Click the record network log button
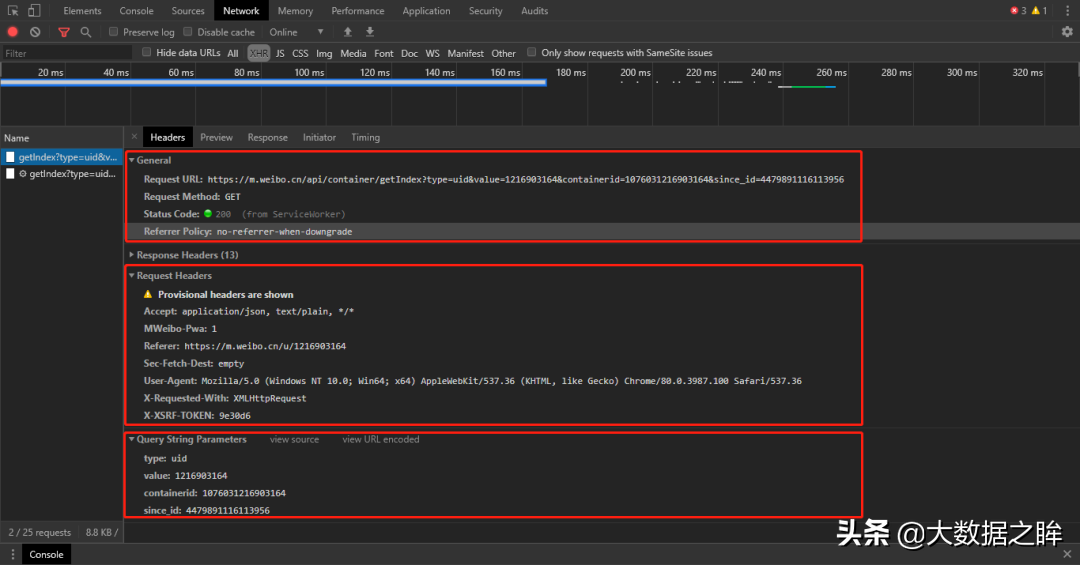 point(12,32)
